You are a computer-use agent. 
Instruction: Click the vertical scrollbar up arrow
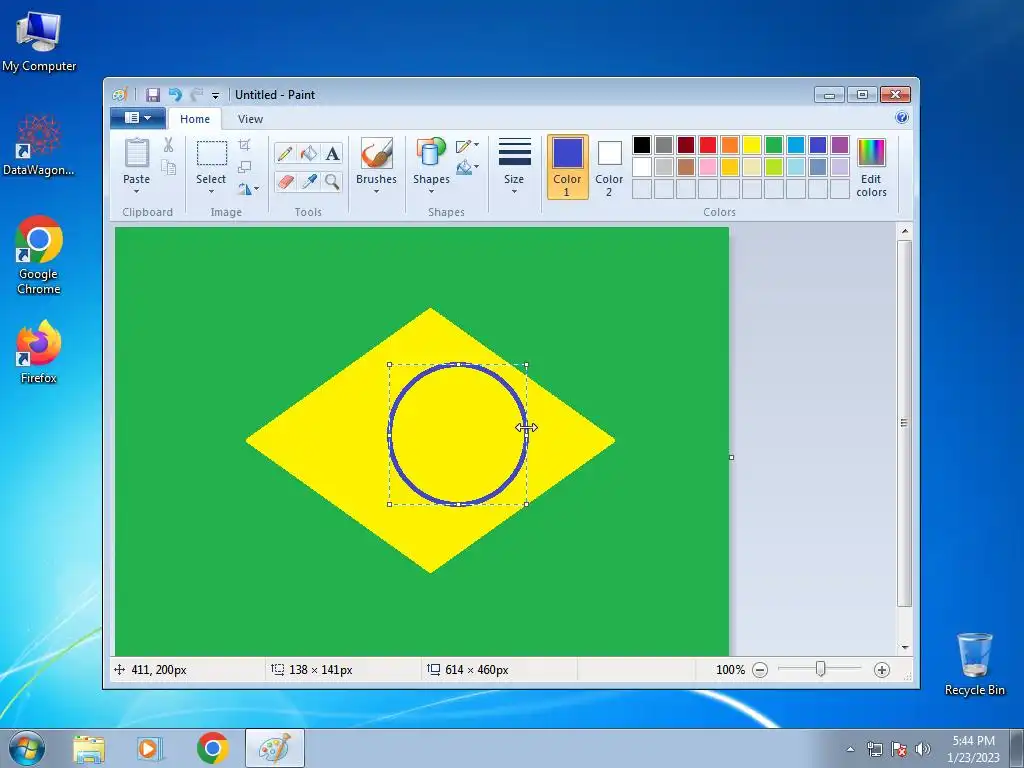click(904, 231)
